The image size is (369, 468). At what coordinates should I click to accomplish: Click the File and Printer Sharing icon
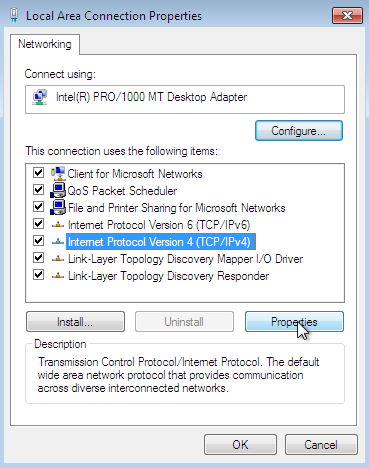(58, 208)
